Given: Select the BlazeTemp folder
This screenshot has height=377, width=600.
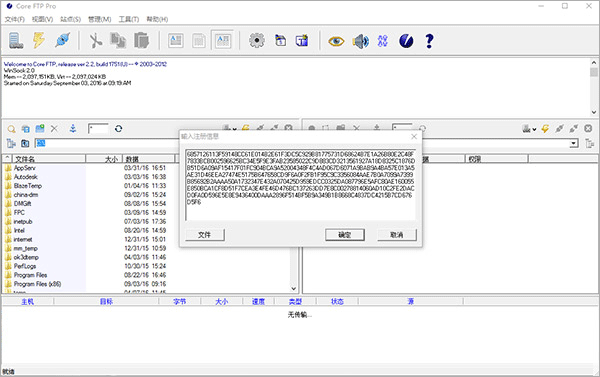Looking at the screenshot, I should 28,186.
